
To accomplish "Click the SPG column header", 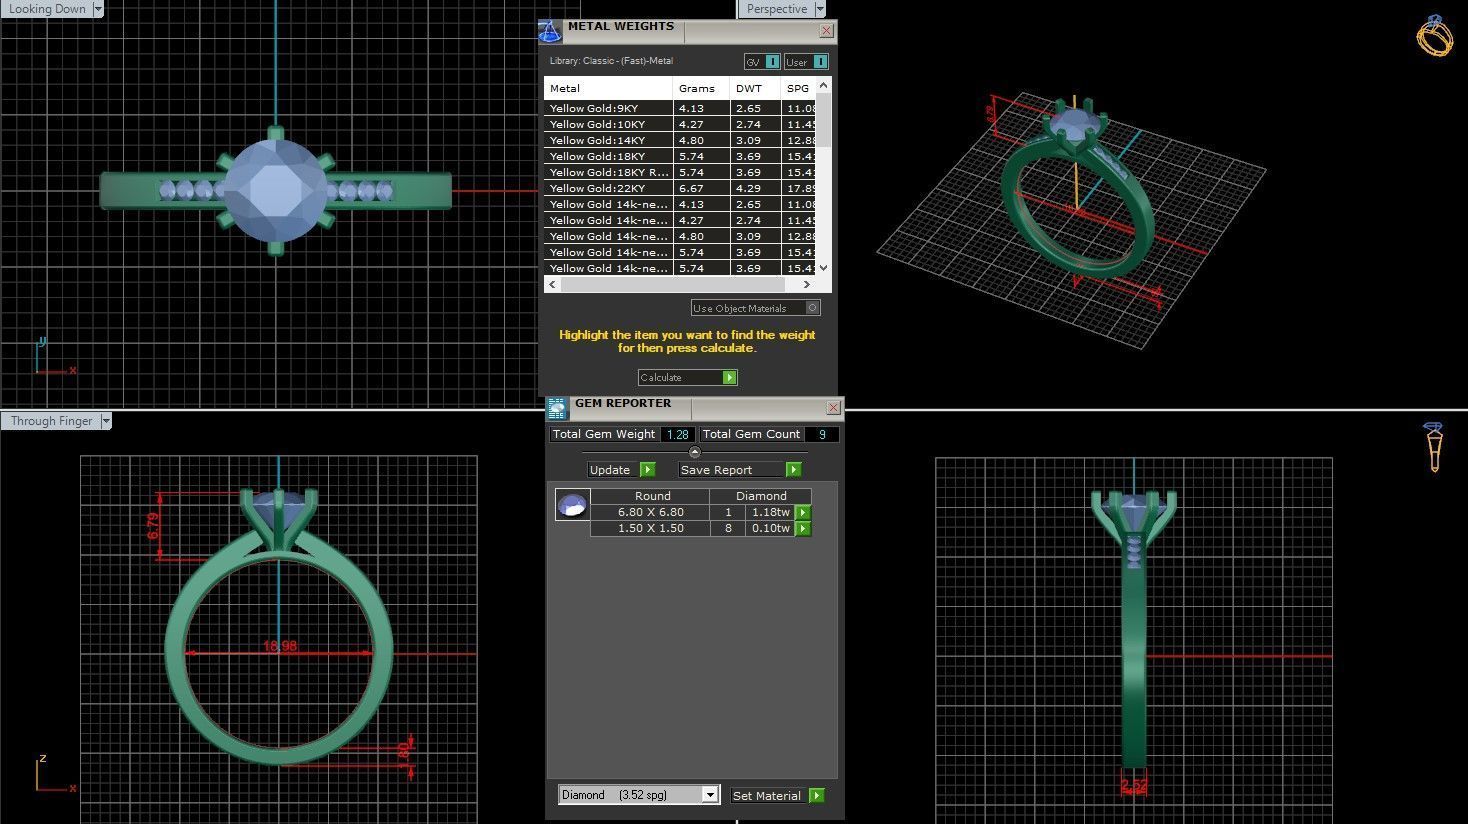I will click(x=798, y=88).
